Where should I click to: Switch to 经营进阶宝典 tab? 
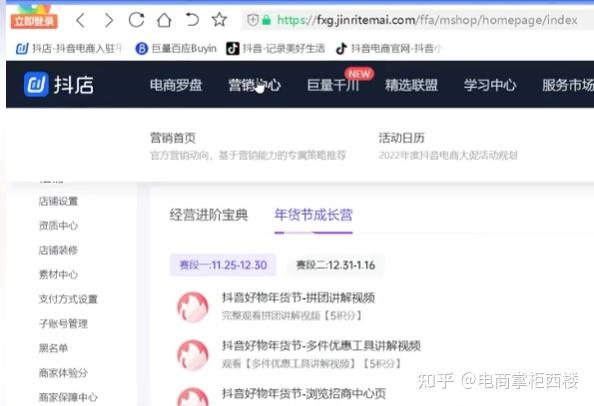pos(209,215)
